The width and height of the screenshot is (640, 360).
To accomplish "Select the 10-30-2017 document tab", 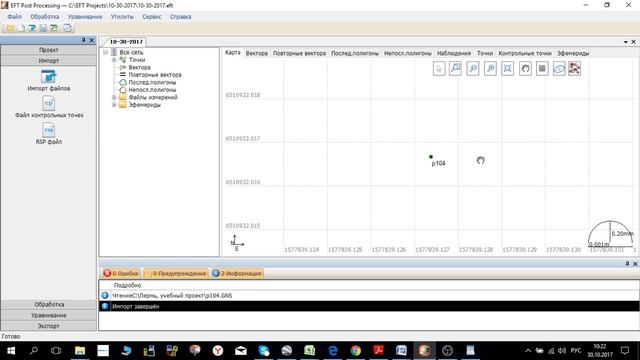I will pos(126,42).
